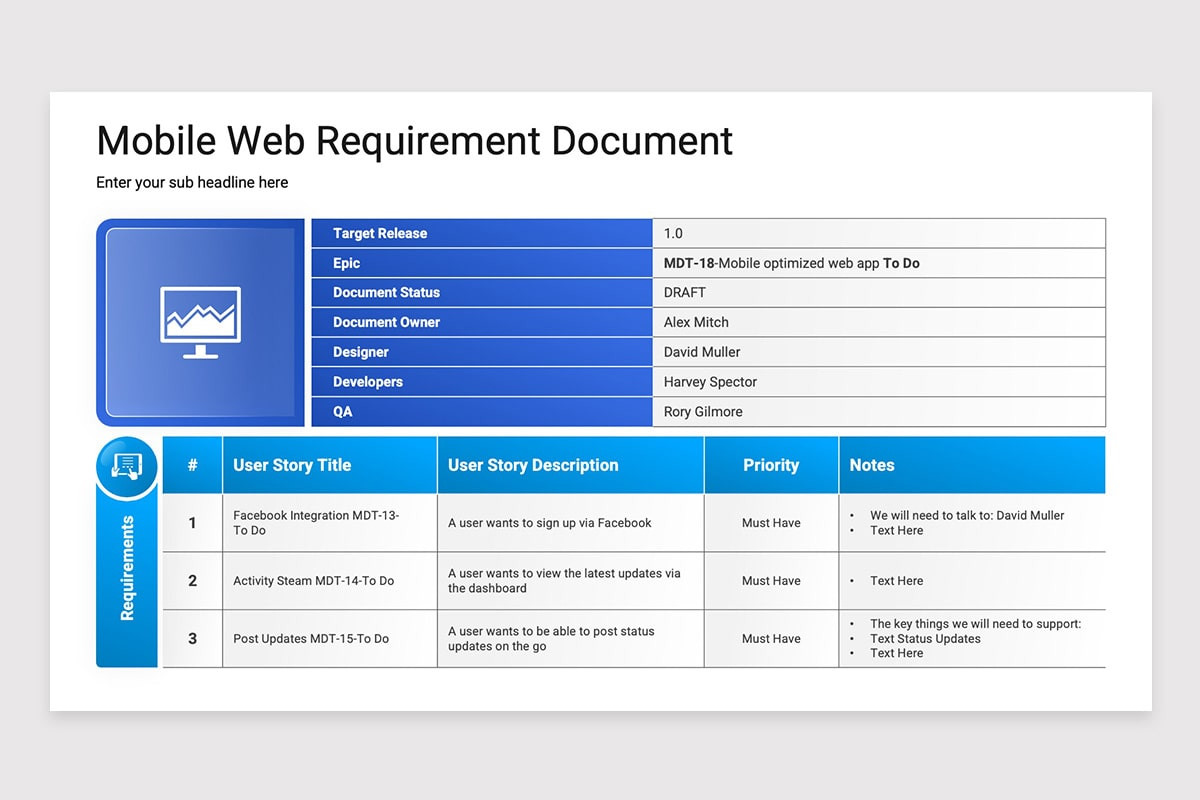Screen dimensions: 1200x800
Task: Click the MDT-18 Mobile optimized web app cell
Action: coord(879,263)
